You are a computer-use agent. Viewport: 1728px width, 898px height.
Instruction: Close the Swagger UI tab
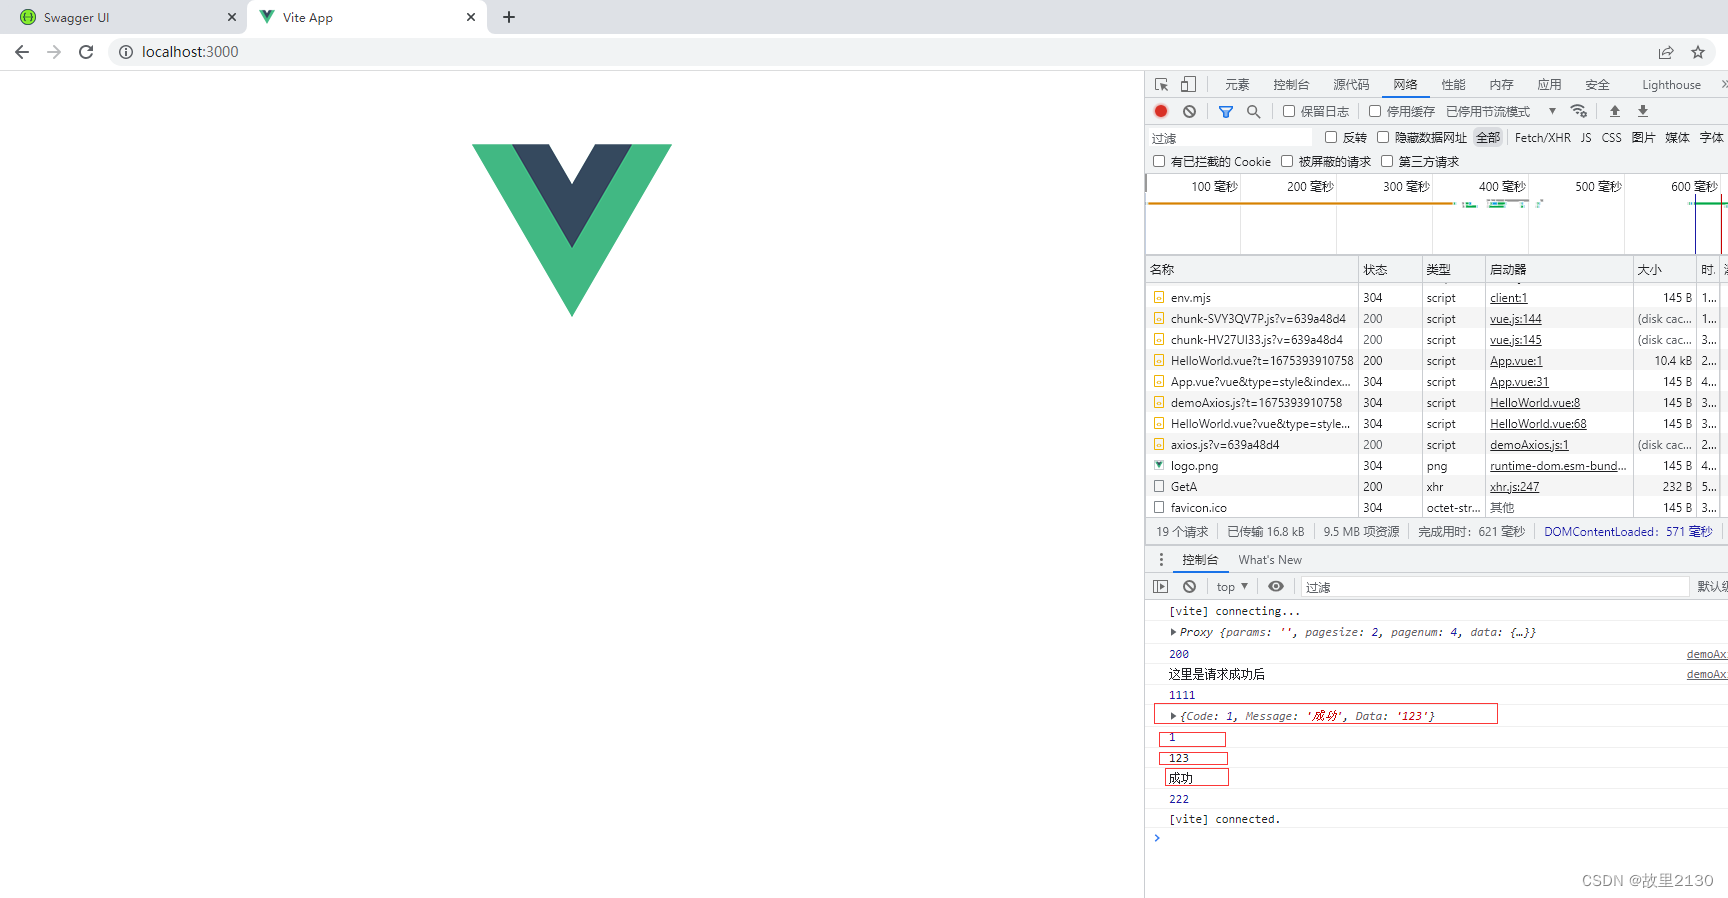coord(232,17)
